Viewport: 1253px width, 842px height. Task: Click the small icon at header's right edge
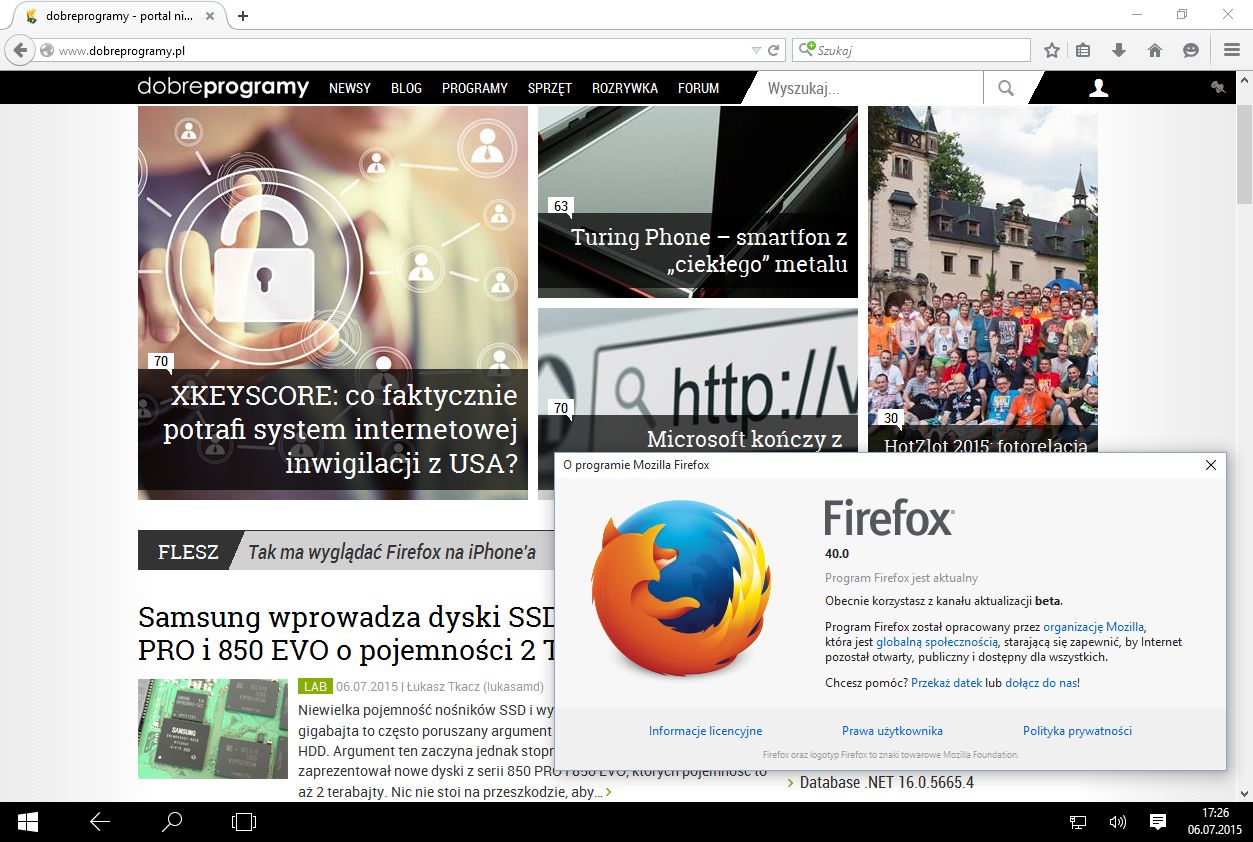click(x=1218, y=88)
